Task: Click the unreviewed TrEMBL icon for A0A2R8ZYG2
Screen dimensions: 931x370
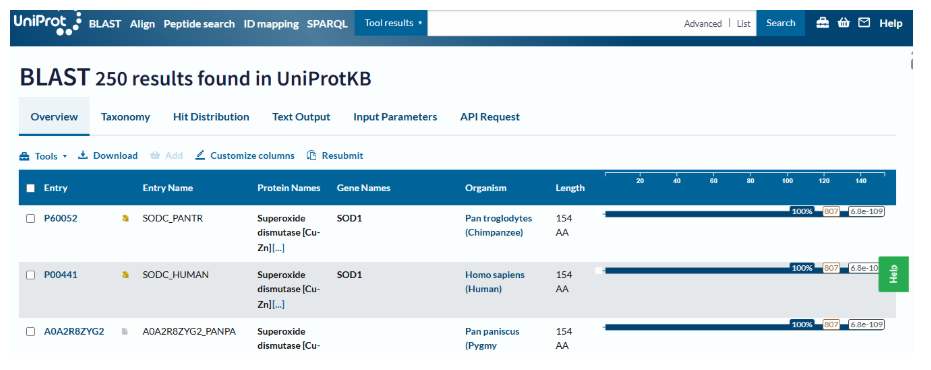Action: (x=125, y=332)
